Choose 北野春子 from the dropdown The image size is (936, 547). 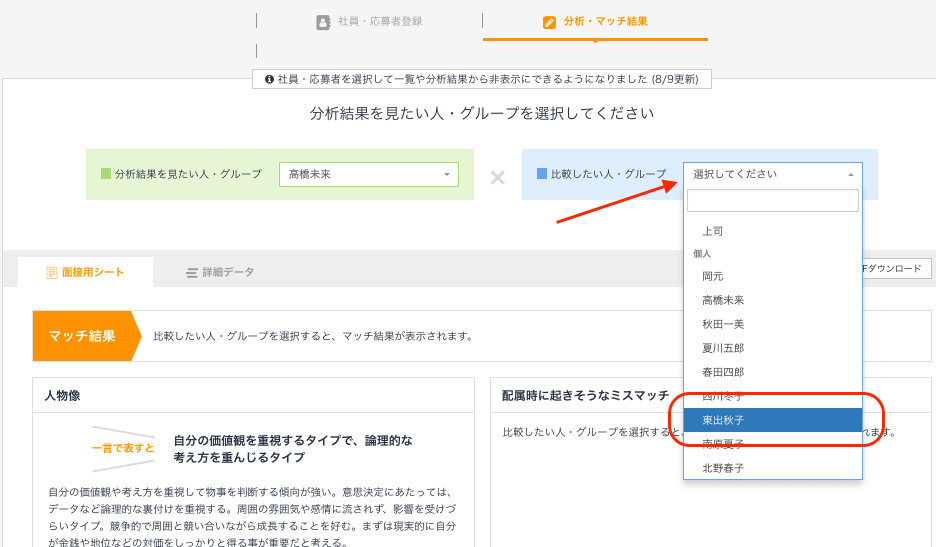pyautogui.click(x=723, y=467)
